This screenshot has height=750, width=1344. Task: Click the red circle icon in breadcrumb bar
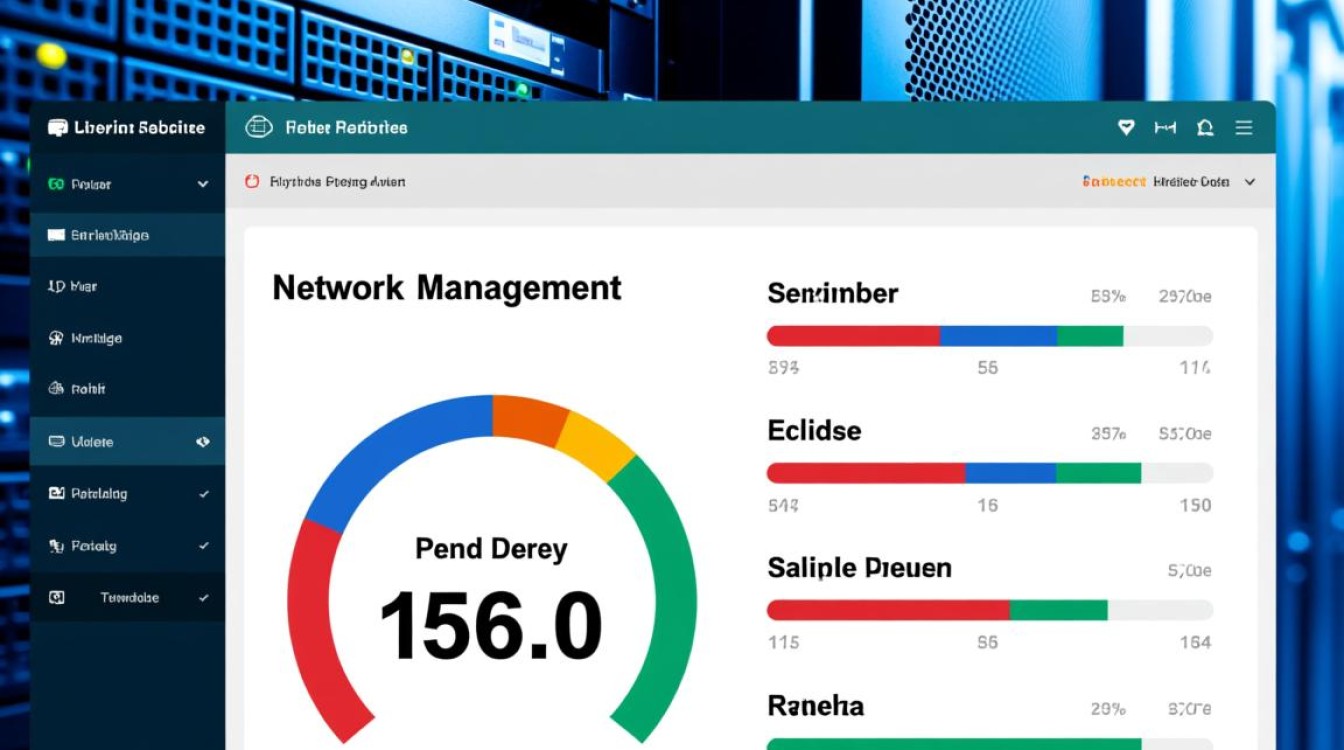pyautogui.click(x=252, y=182)
